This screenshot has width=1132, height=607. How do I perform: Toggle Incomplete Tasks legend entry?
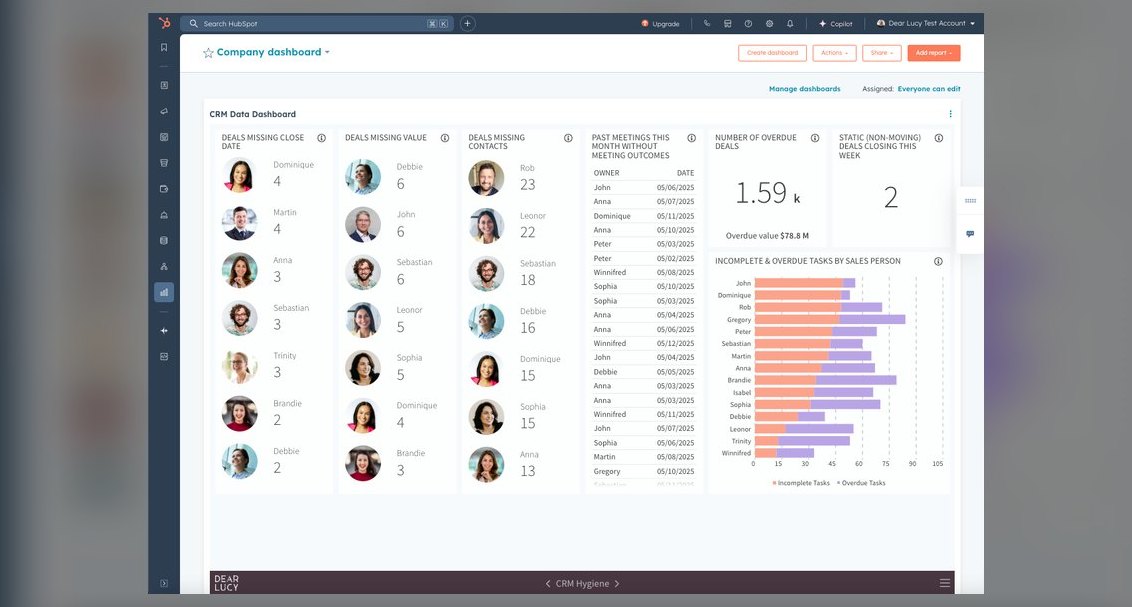pos(801,483)
